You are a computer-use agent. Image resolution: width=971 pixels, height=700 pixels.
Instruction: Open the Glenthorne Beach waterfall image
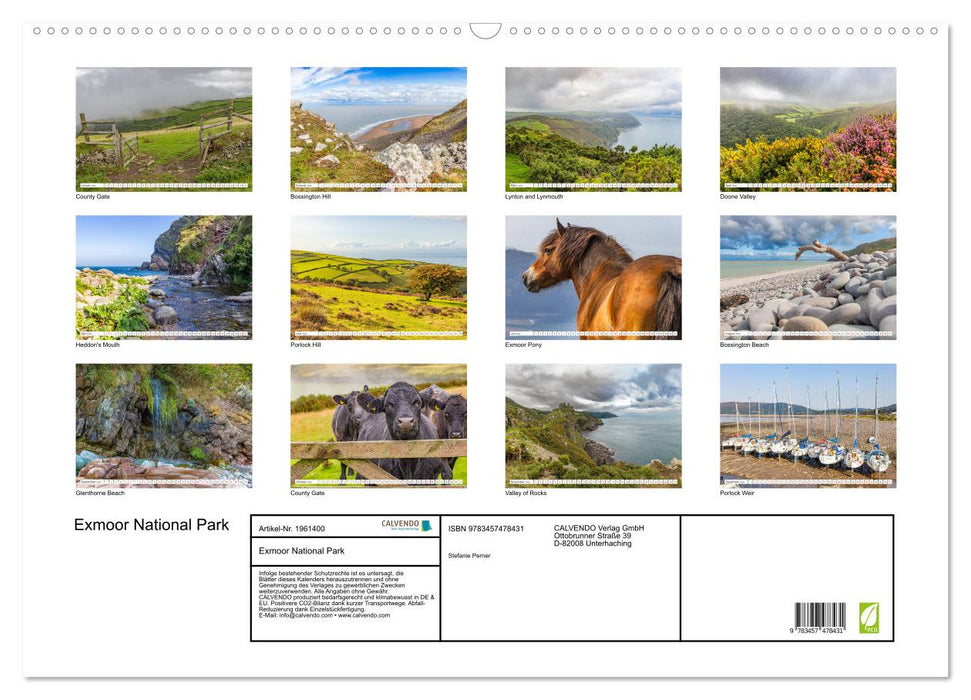[x=163, y=425]
